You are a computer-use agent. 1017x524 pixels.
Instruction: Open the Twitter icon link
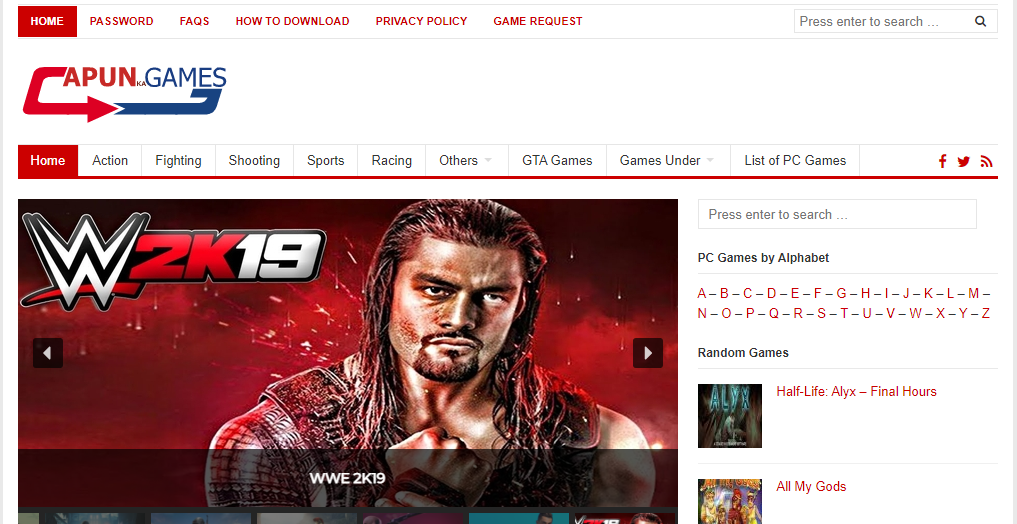click(964, 161)
